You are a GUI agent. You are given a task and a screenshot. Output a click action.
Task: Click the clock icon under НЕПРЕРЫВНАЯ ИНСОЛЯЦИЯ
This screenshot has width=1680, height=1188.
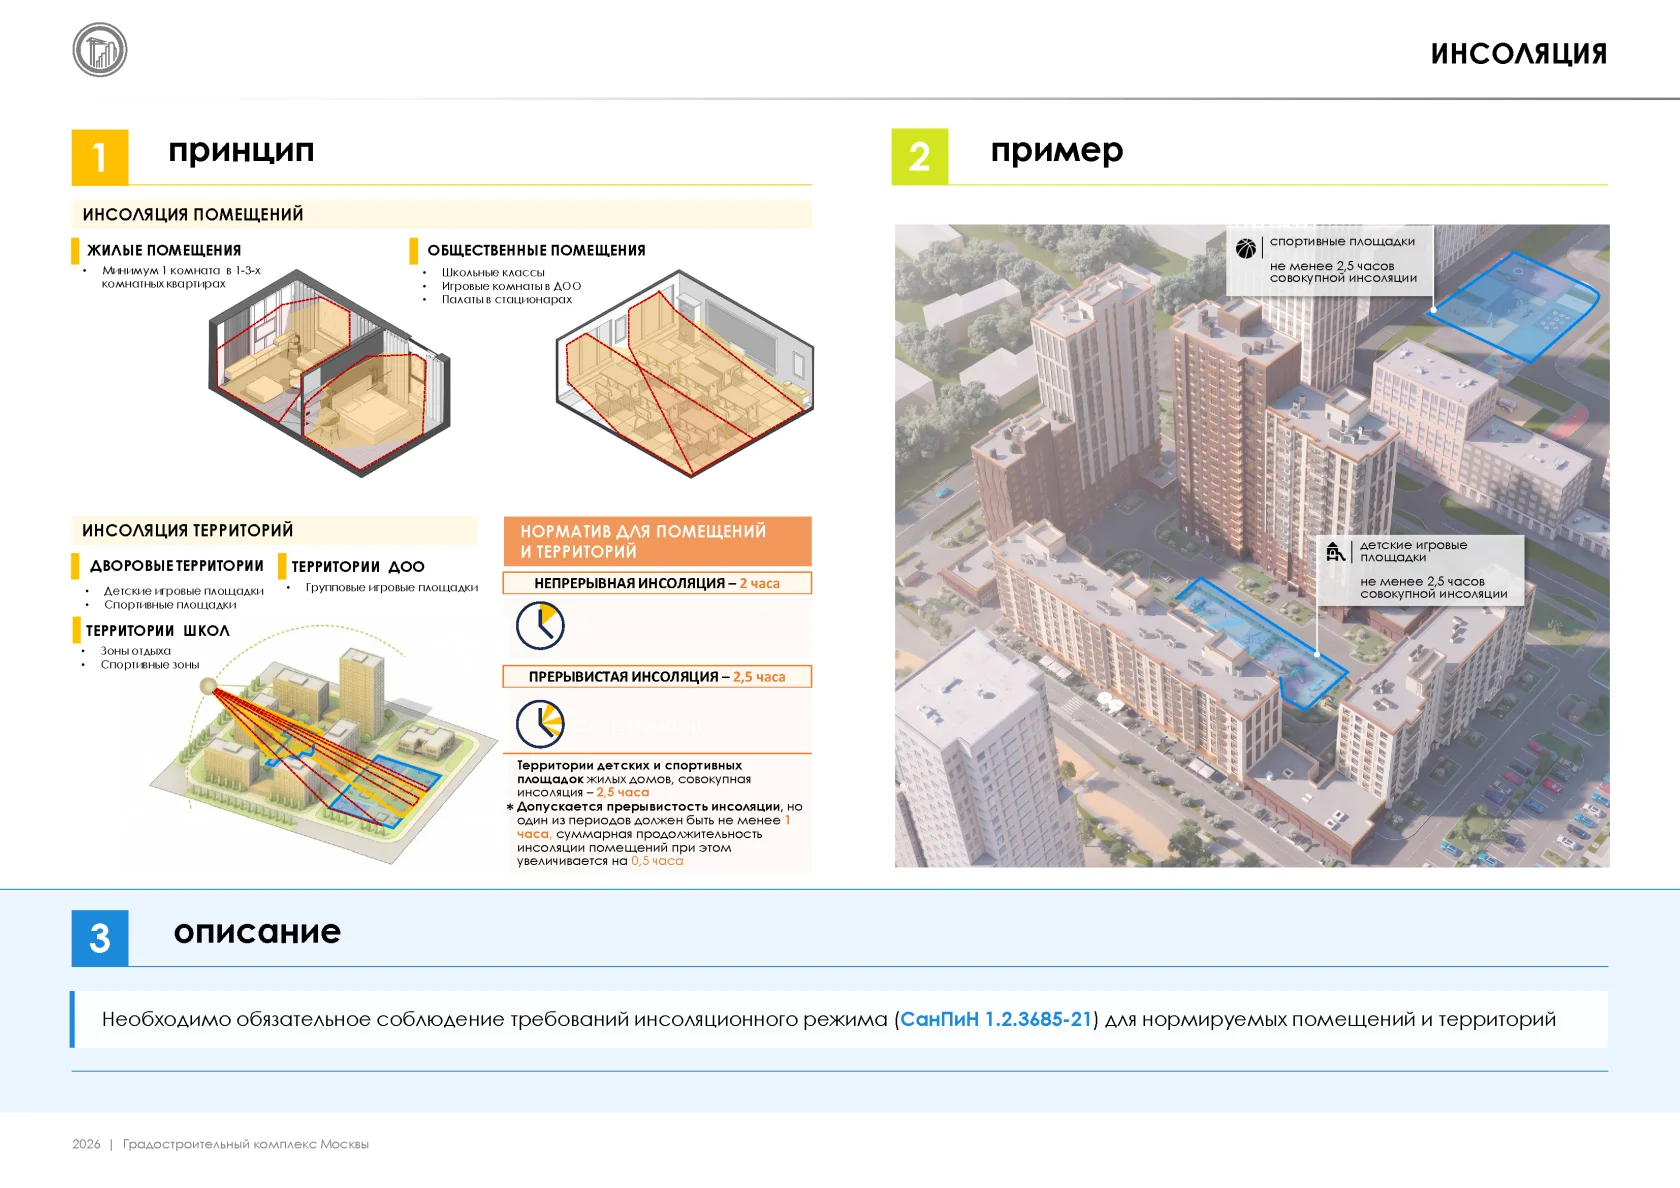coord(540,627)
